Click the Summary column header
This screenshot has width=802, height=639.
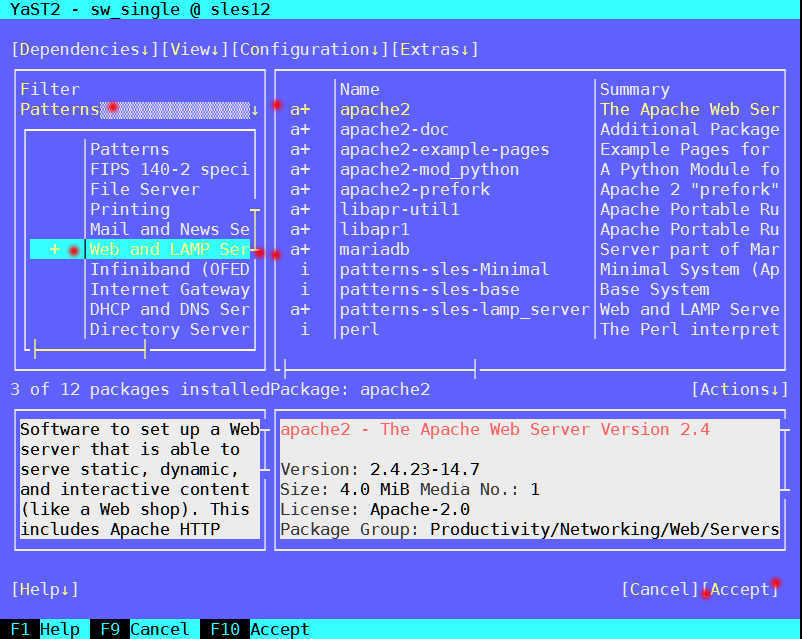pos(635,90)
